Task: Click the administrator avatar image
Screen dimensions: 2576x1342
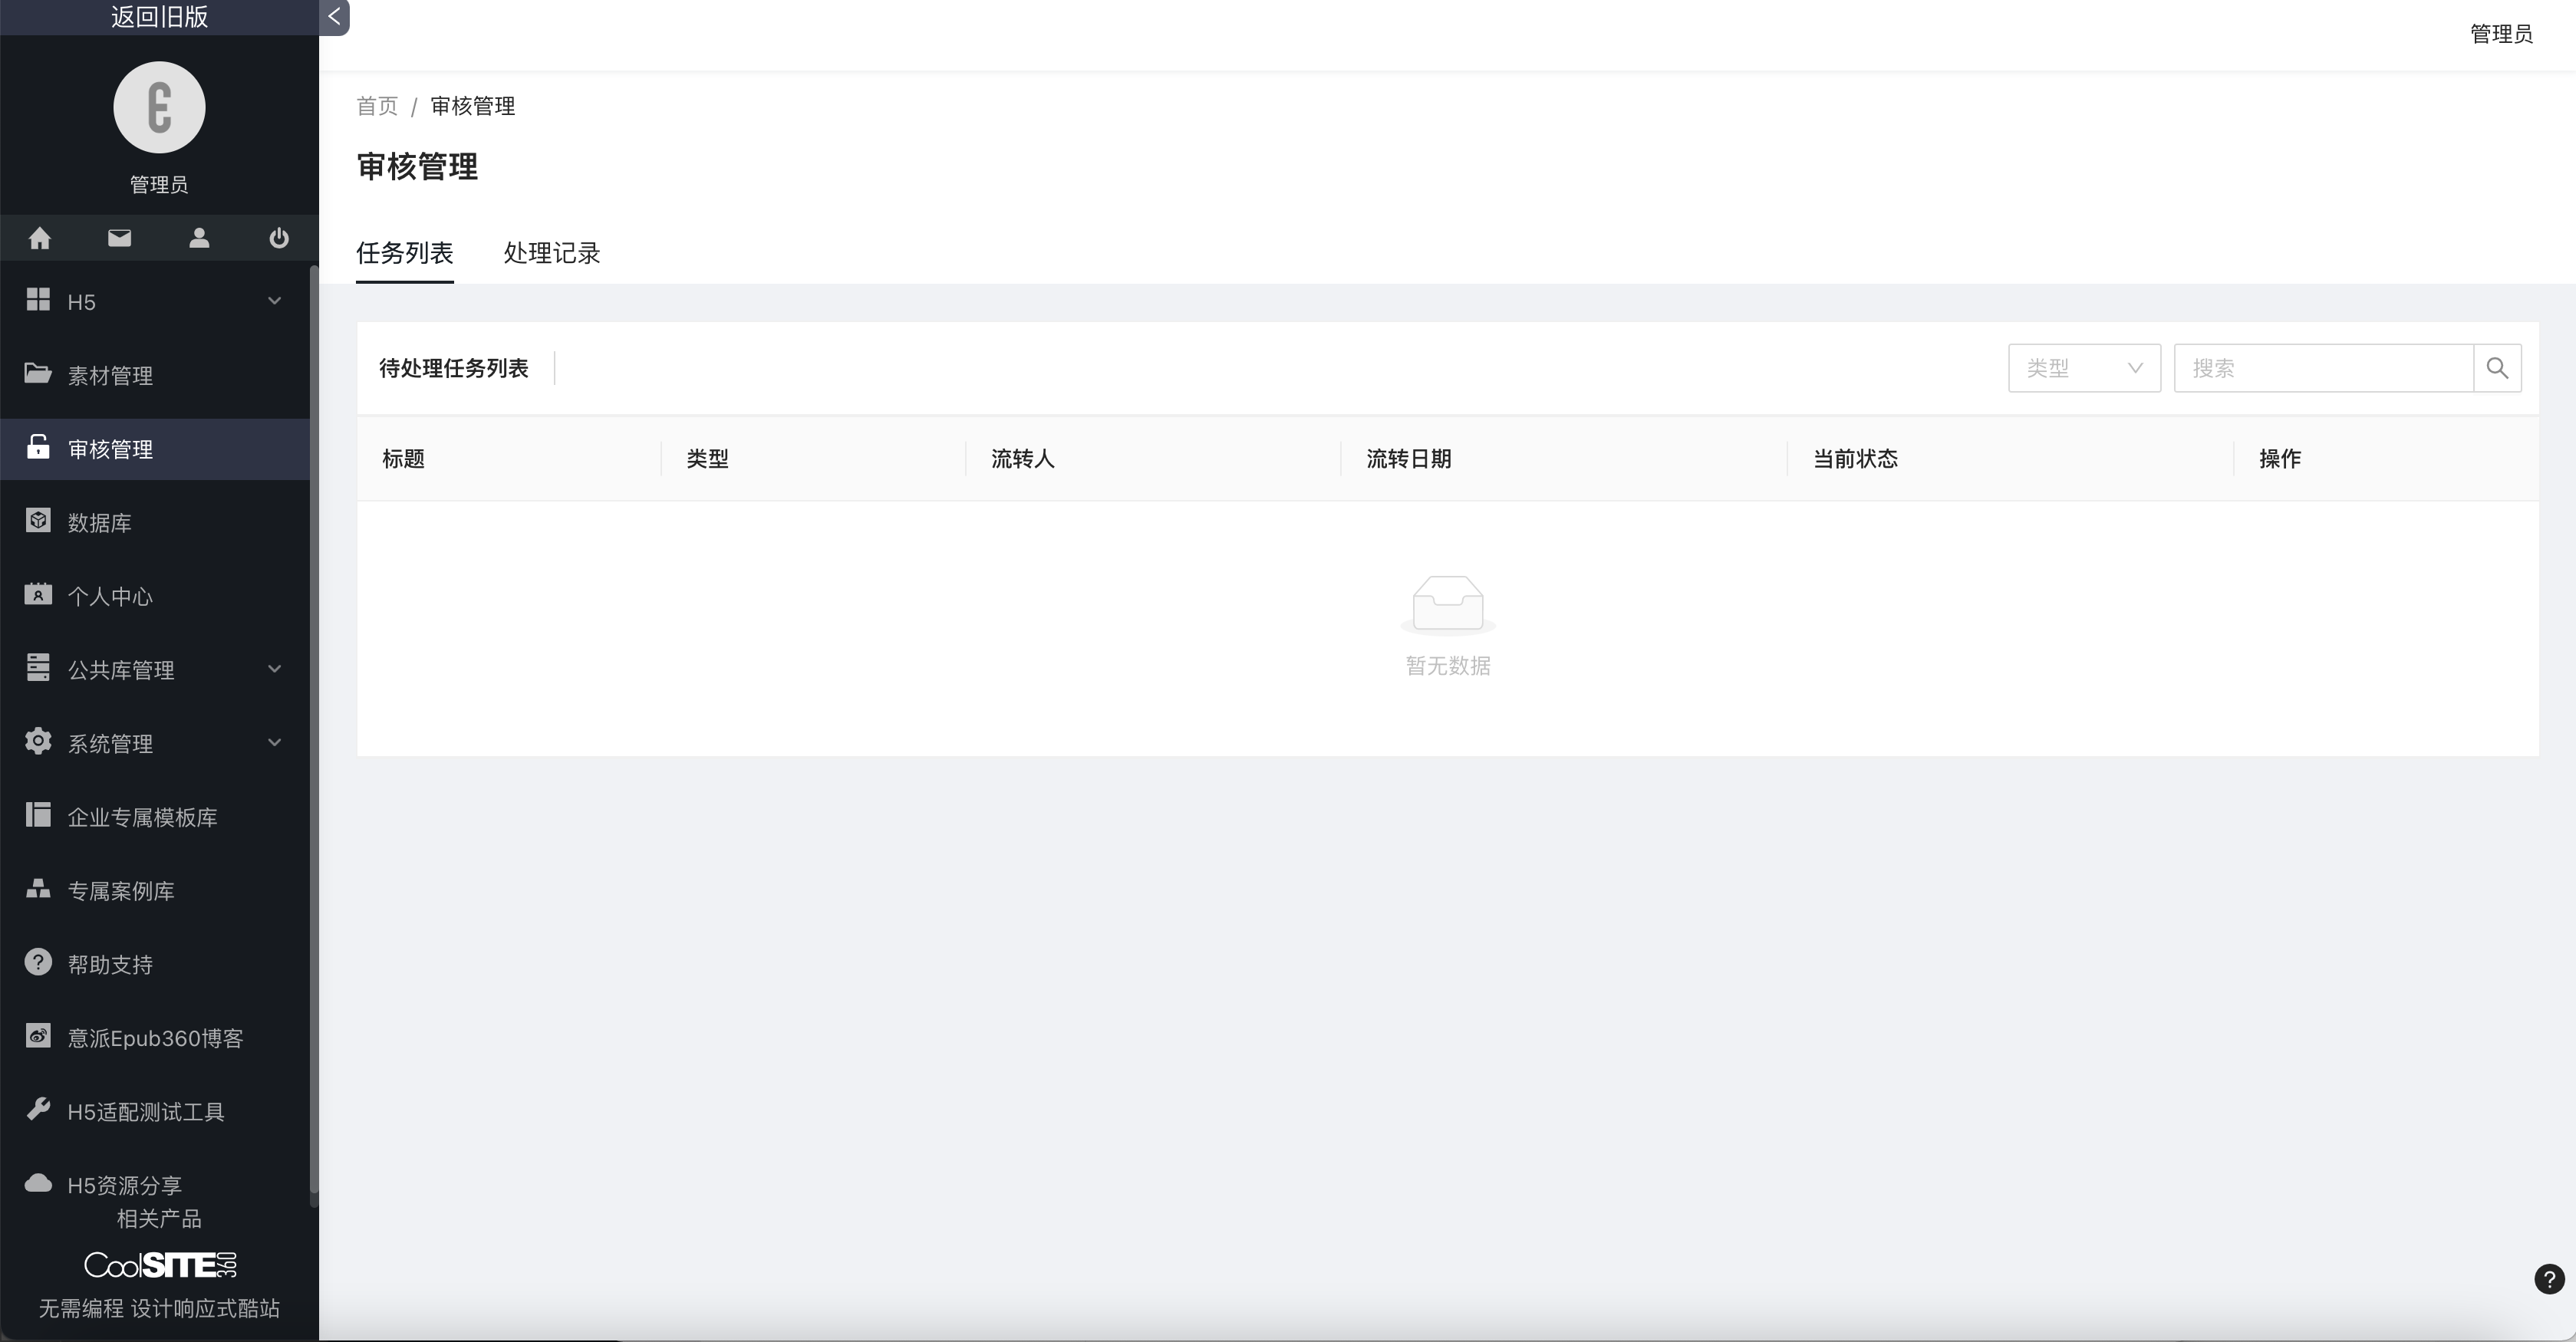Action: (159, 108)
